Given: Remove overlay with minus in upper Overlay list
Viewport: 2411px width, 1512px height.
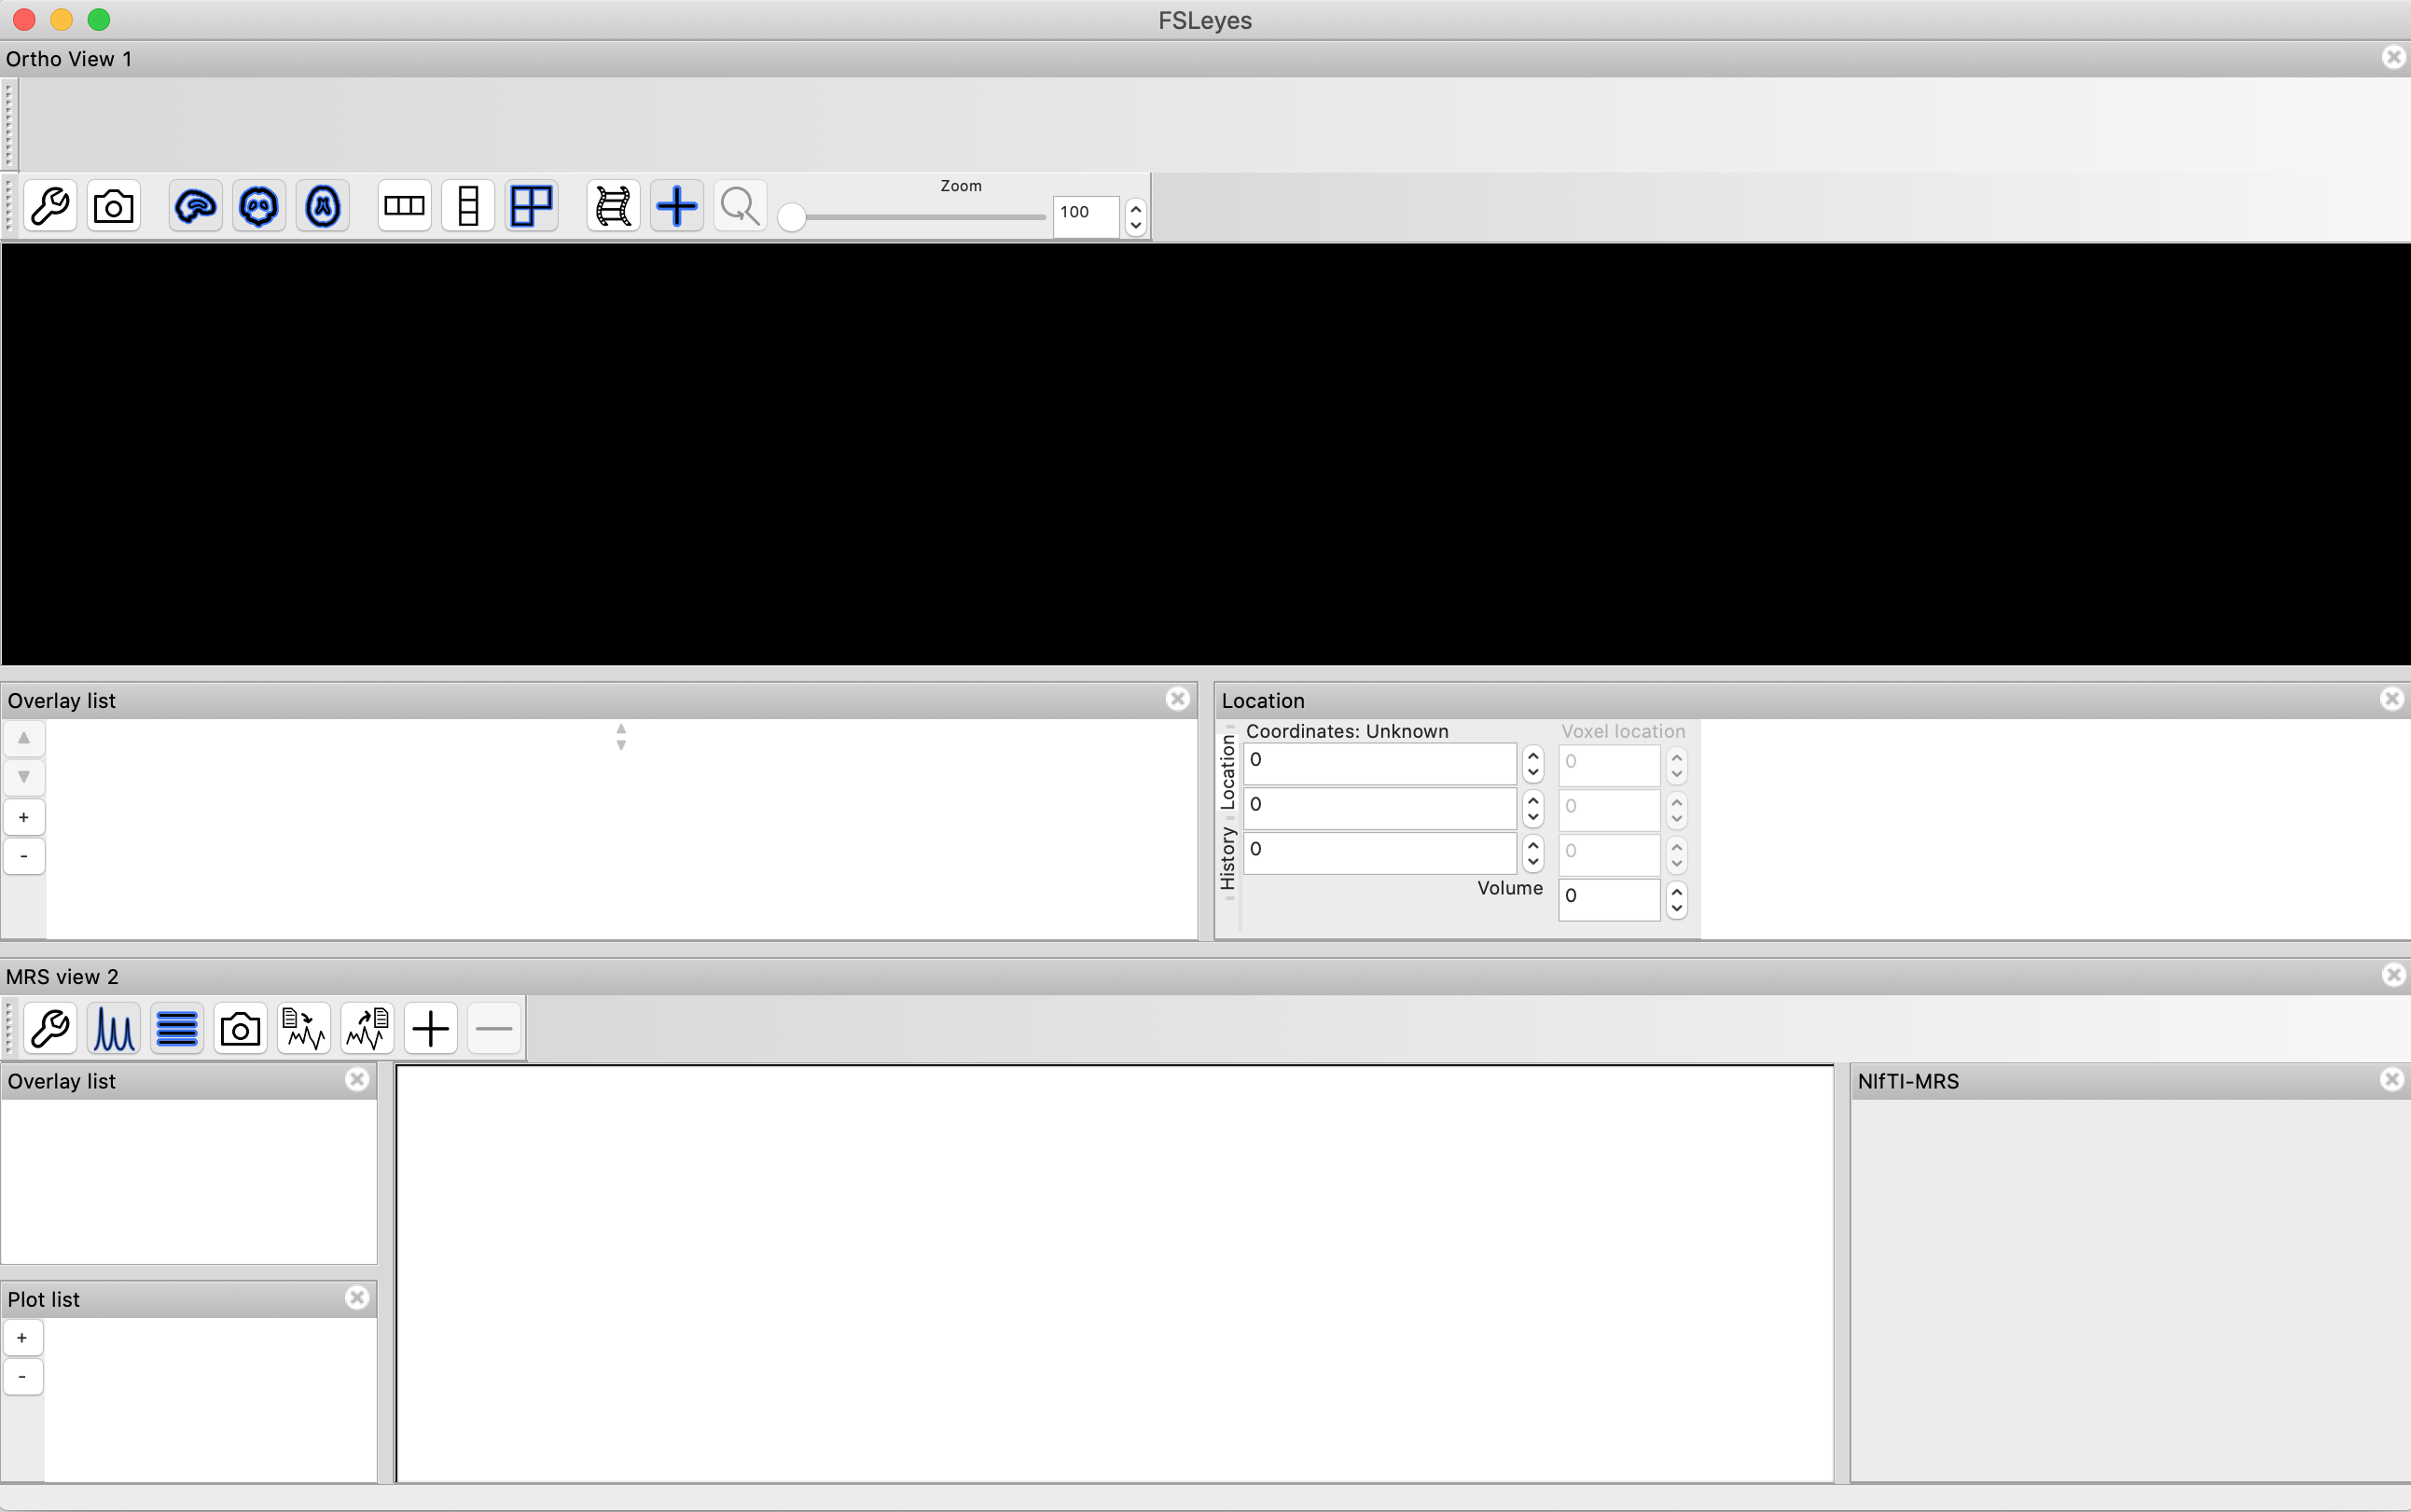Looking at the screenshot, I should [x=24, y=856].
